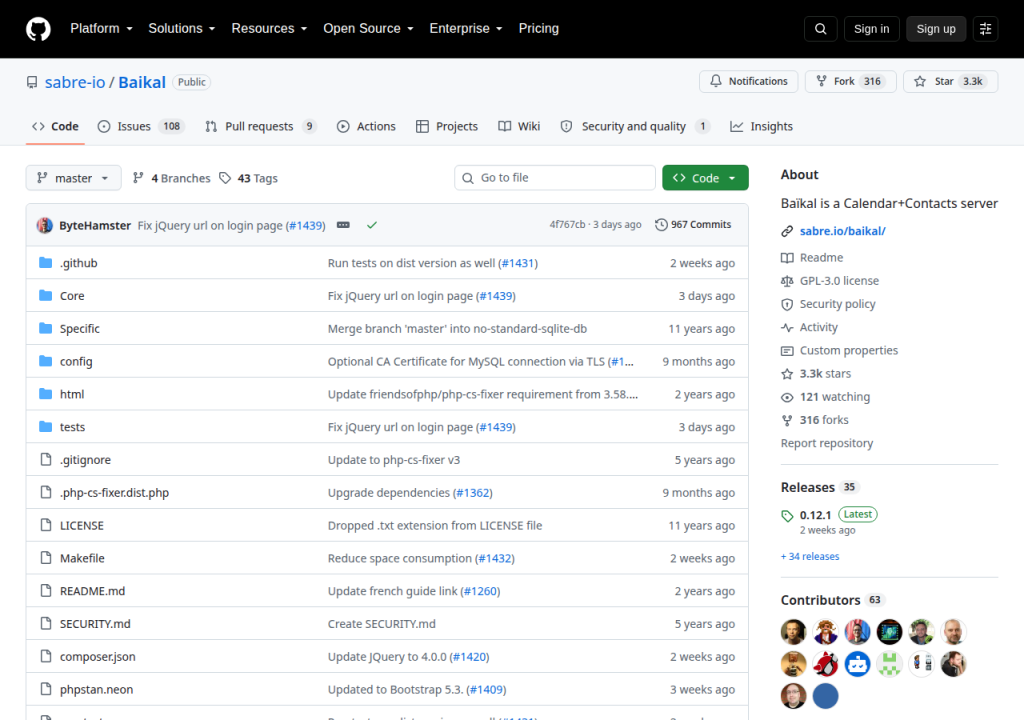Expand the Resources menu
The width and height of the screenshot is (1024, 720).
click(x=269, y=29)
